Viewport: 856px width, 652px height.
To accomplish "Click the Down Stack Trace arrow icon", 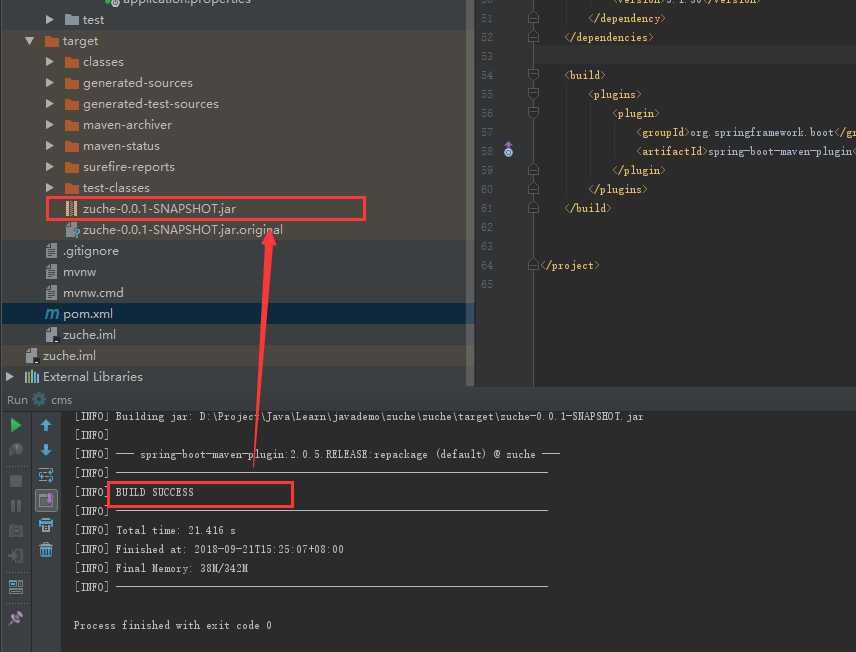I will coord(46,449).
